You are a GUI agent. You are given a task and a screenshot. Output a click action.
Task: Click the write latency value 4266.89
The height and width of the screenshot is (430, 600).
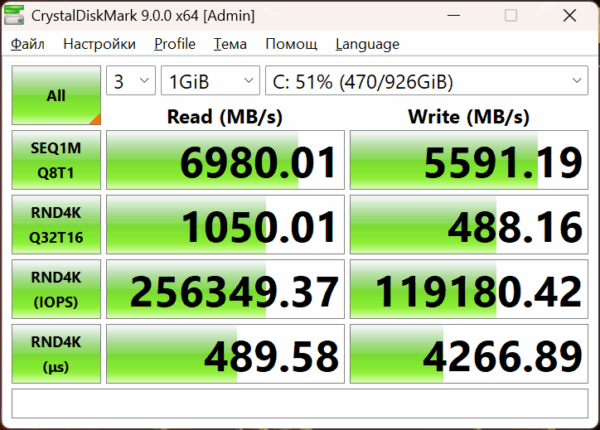click(x=469, y=354)
